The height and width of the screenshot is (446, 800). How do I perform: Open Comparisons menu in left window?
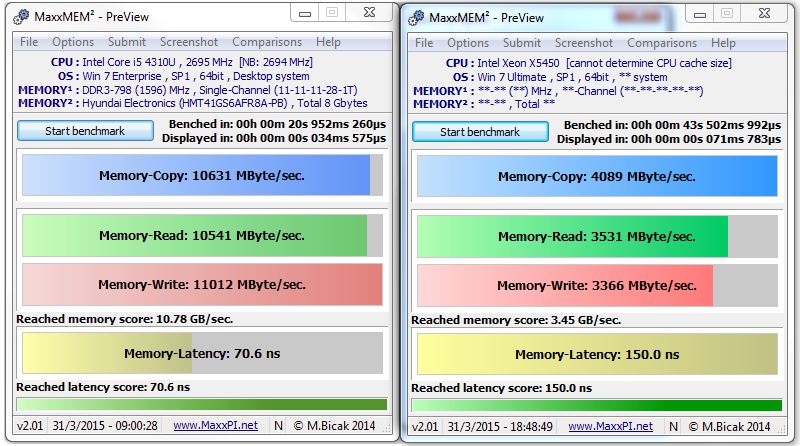pos(267,42)
